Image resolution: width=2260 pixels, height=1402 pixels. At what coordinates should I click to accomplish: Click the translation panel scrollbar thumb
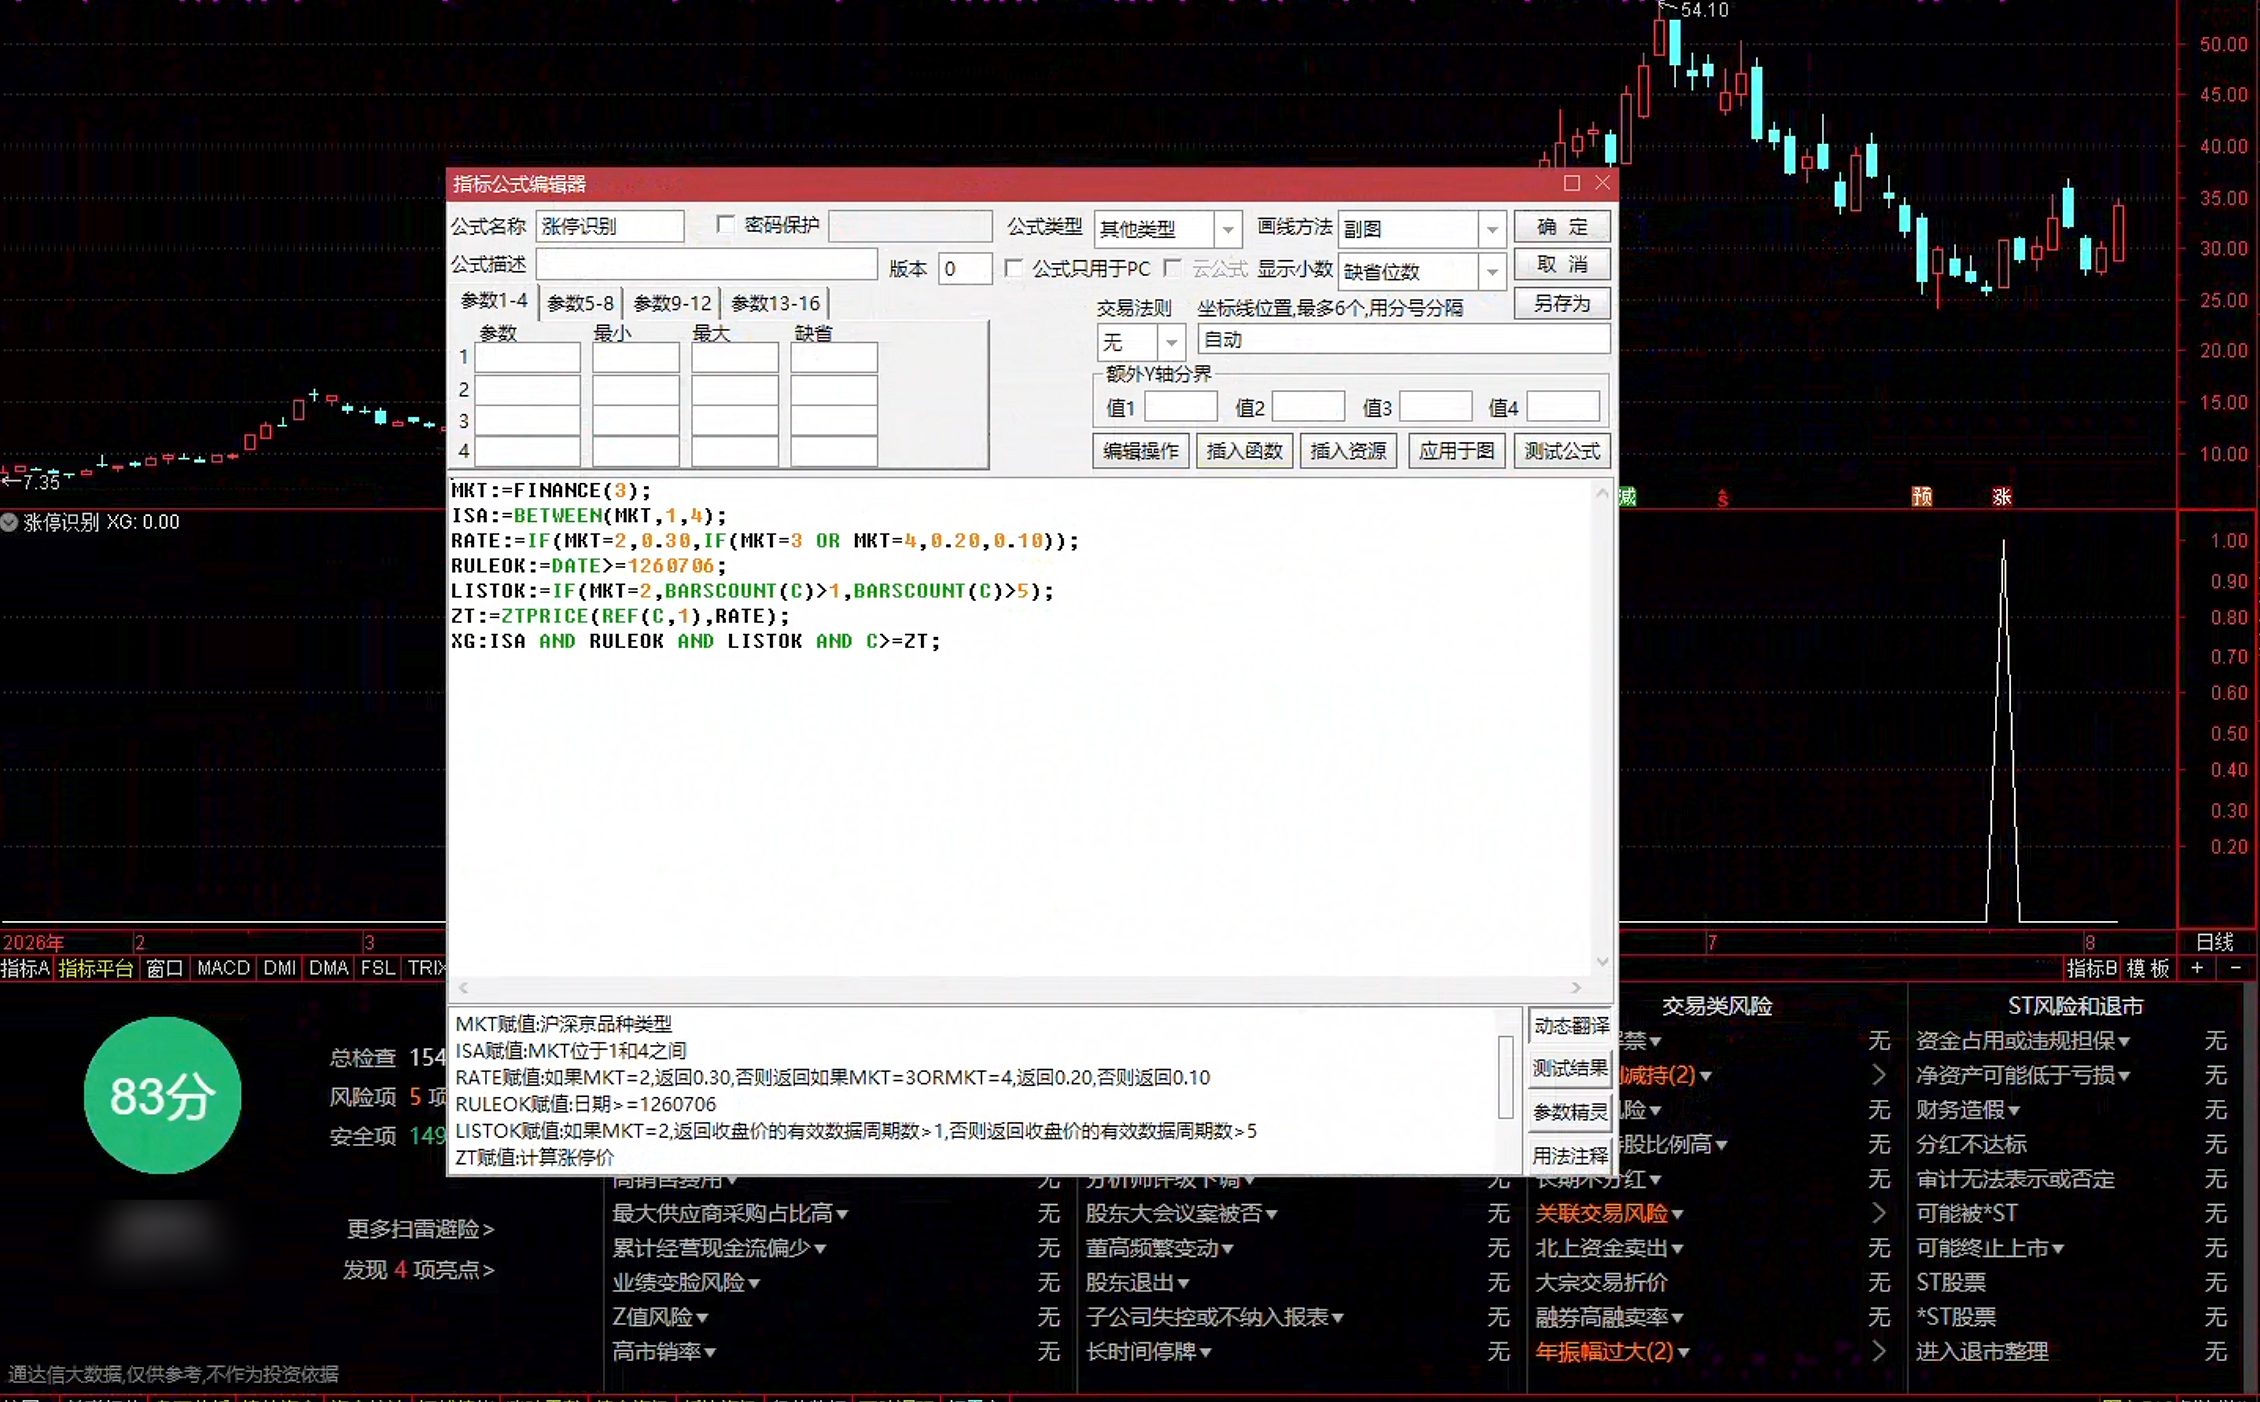(x=1505, y=1078)
